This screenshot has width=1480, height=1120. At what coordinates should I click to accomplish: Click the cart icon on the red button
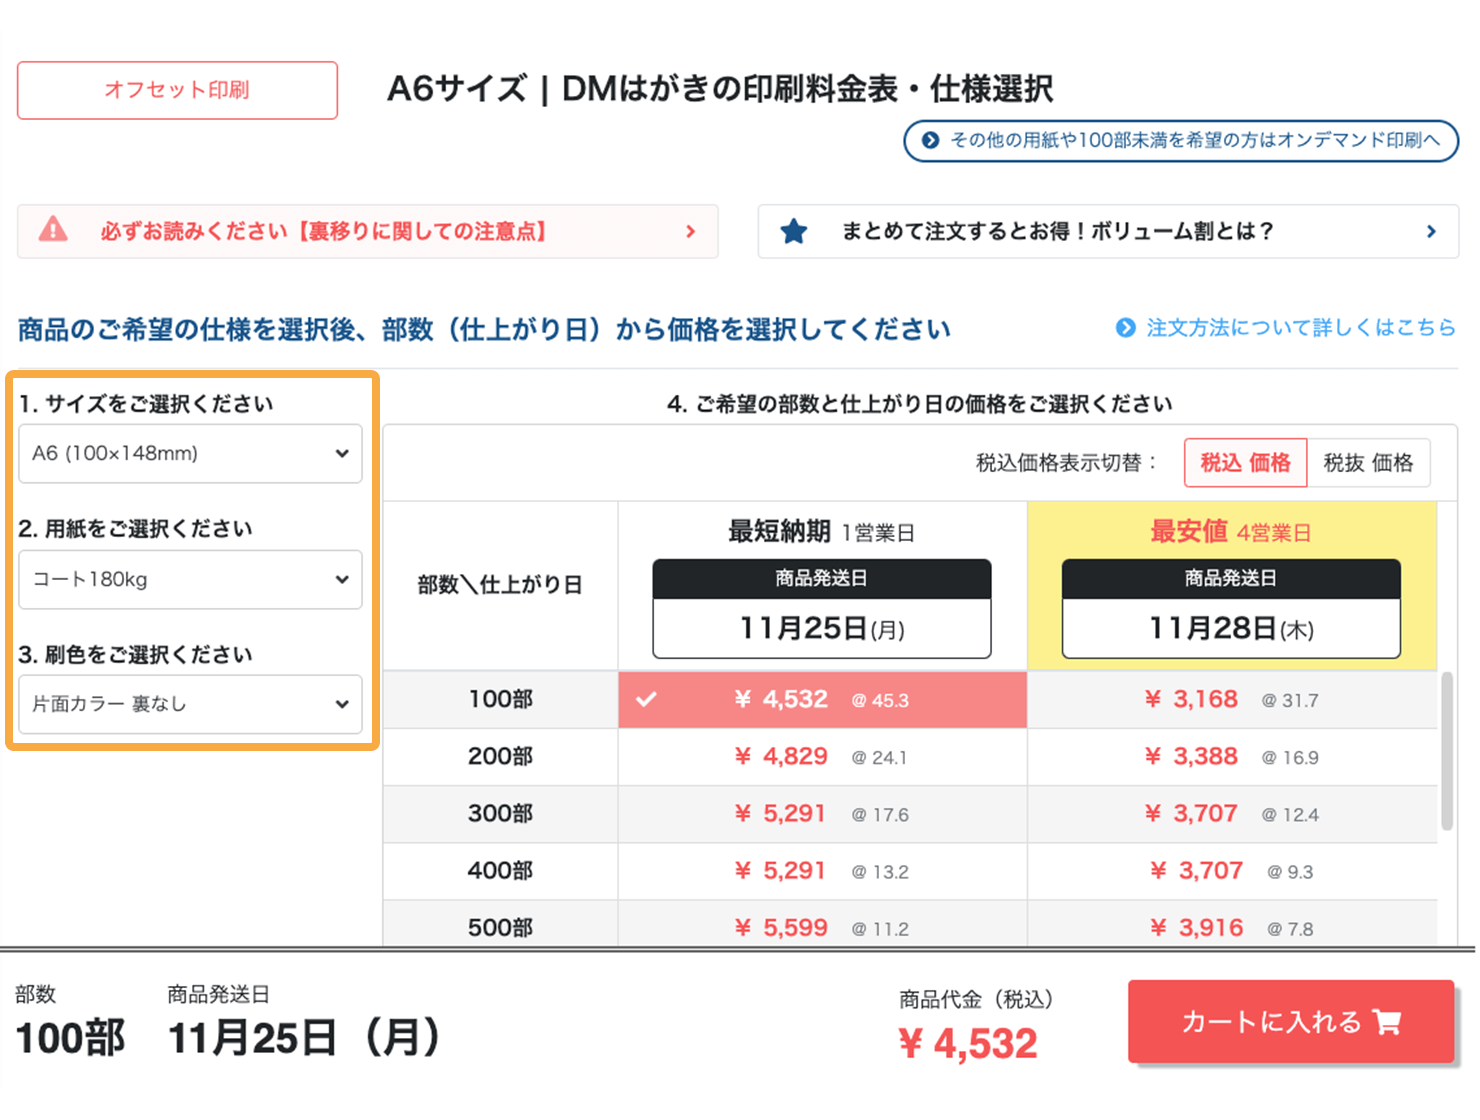(1386, 1022)
